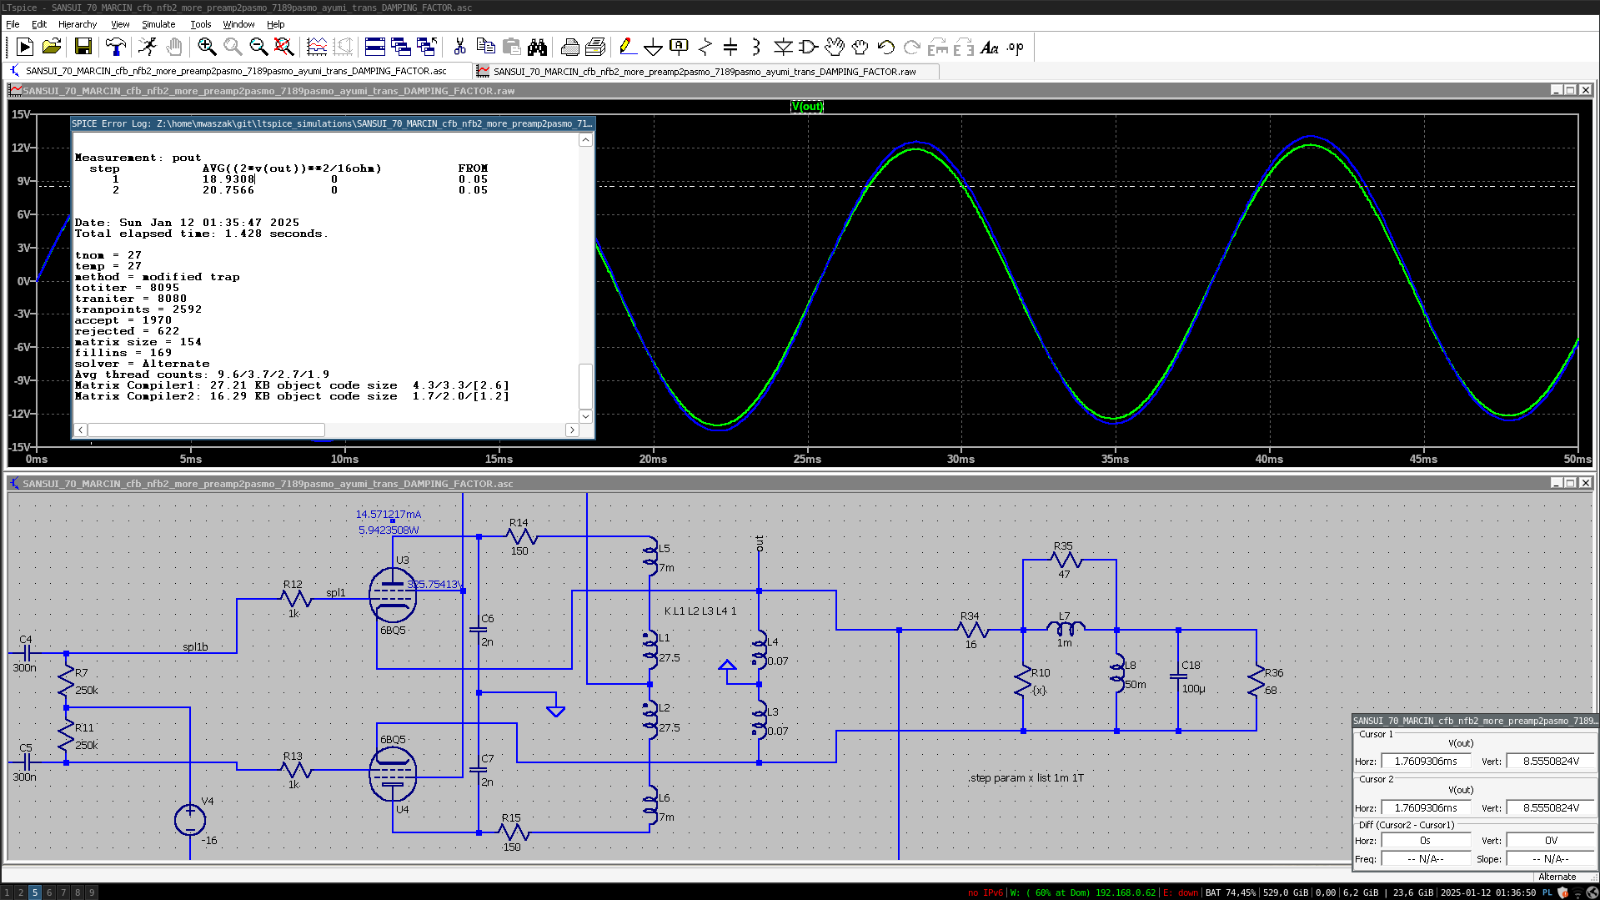This screenshot has height=900, width=1600.
Task: Click error log horizontal scroll left arrow
Action: [80, 430]
